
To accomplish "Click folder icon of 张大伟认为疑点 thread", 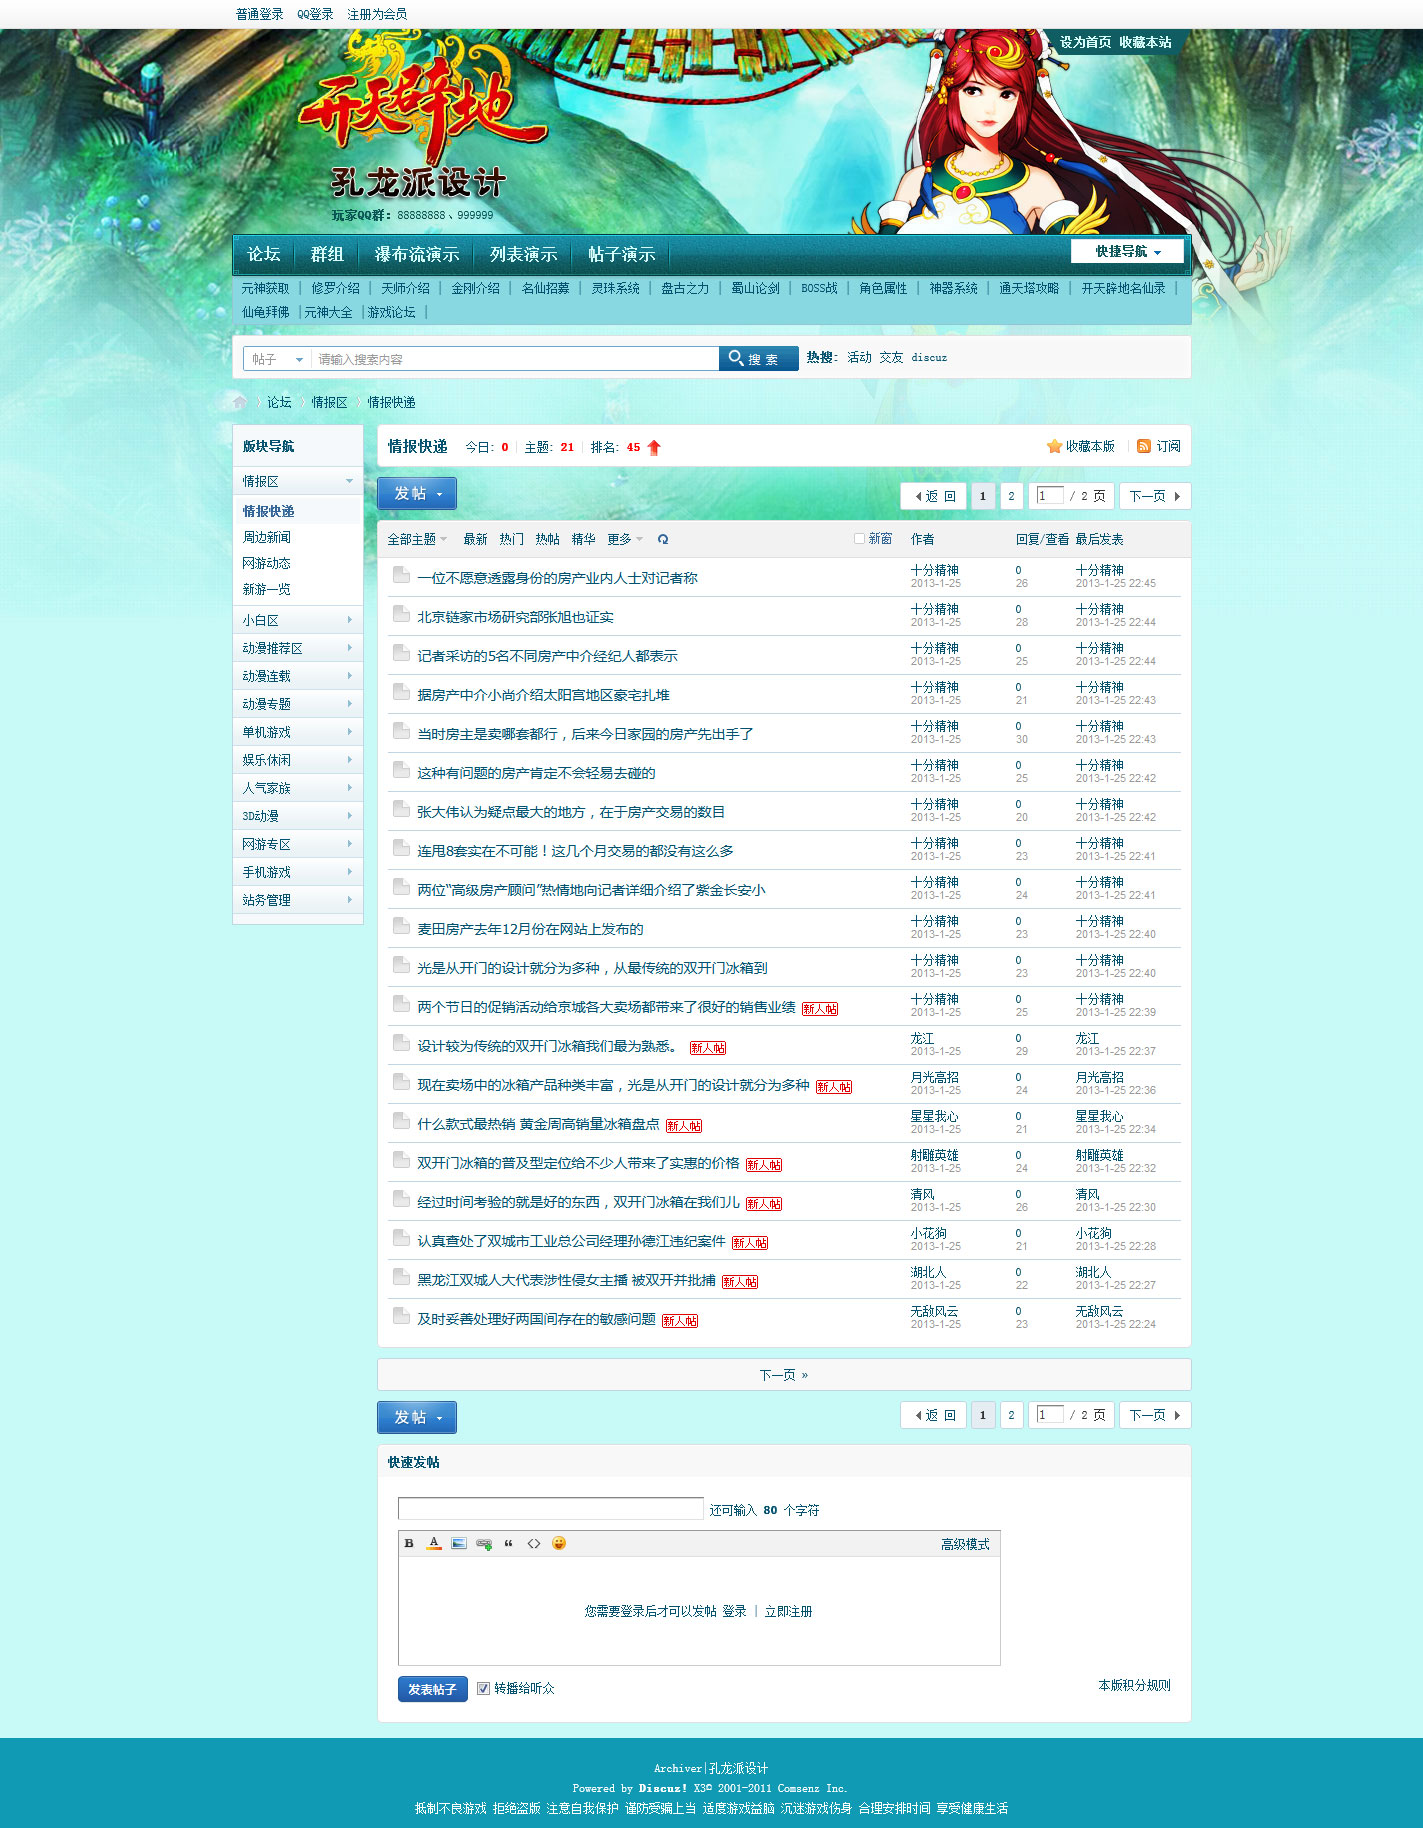I will pyautogui.click(x=401, y=809).
